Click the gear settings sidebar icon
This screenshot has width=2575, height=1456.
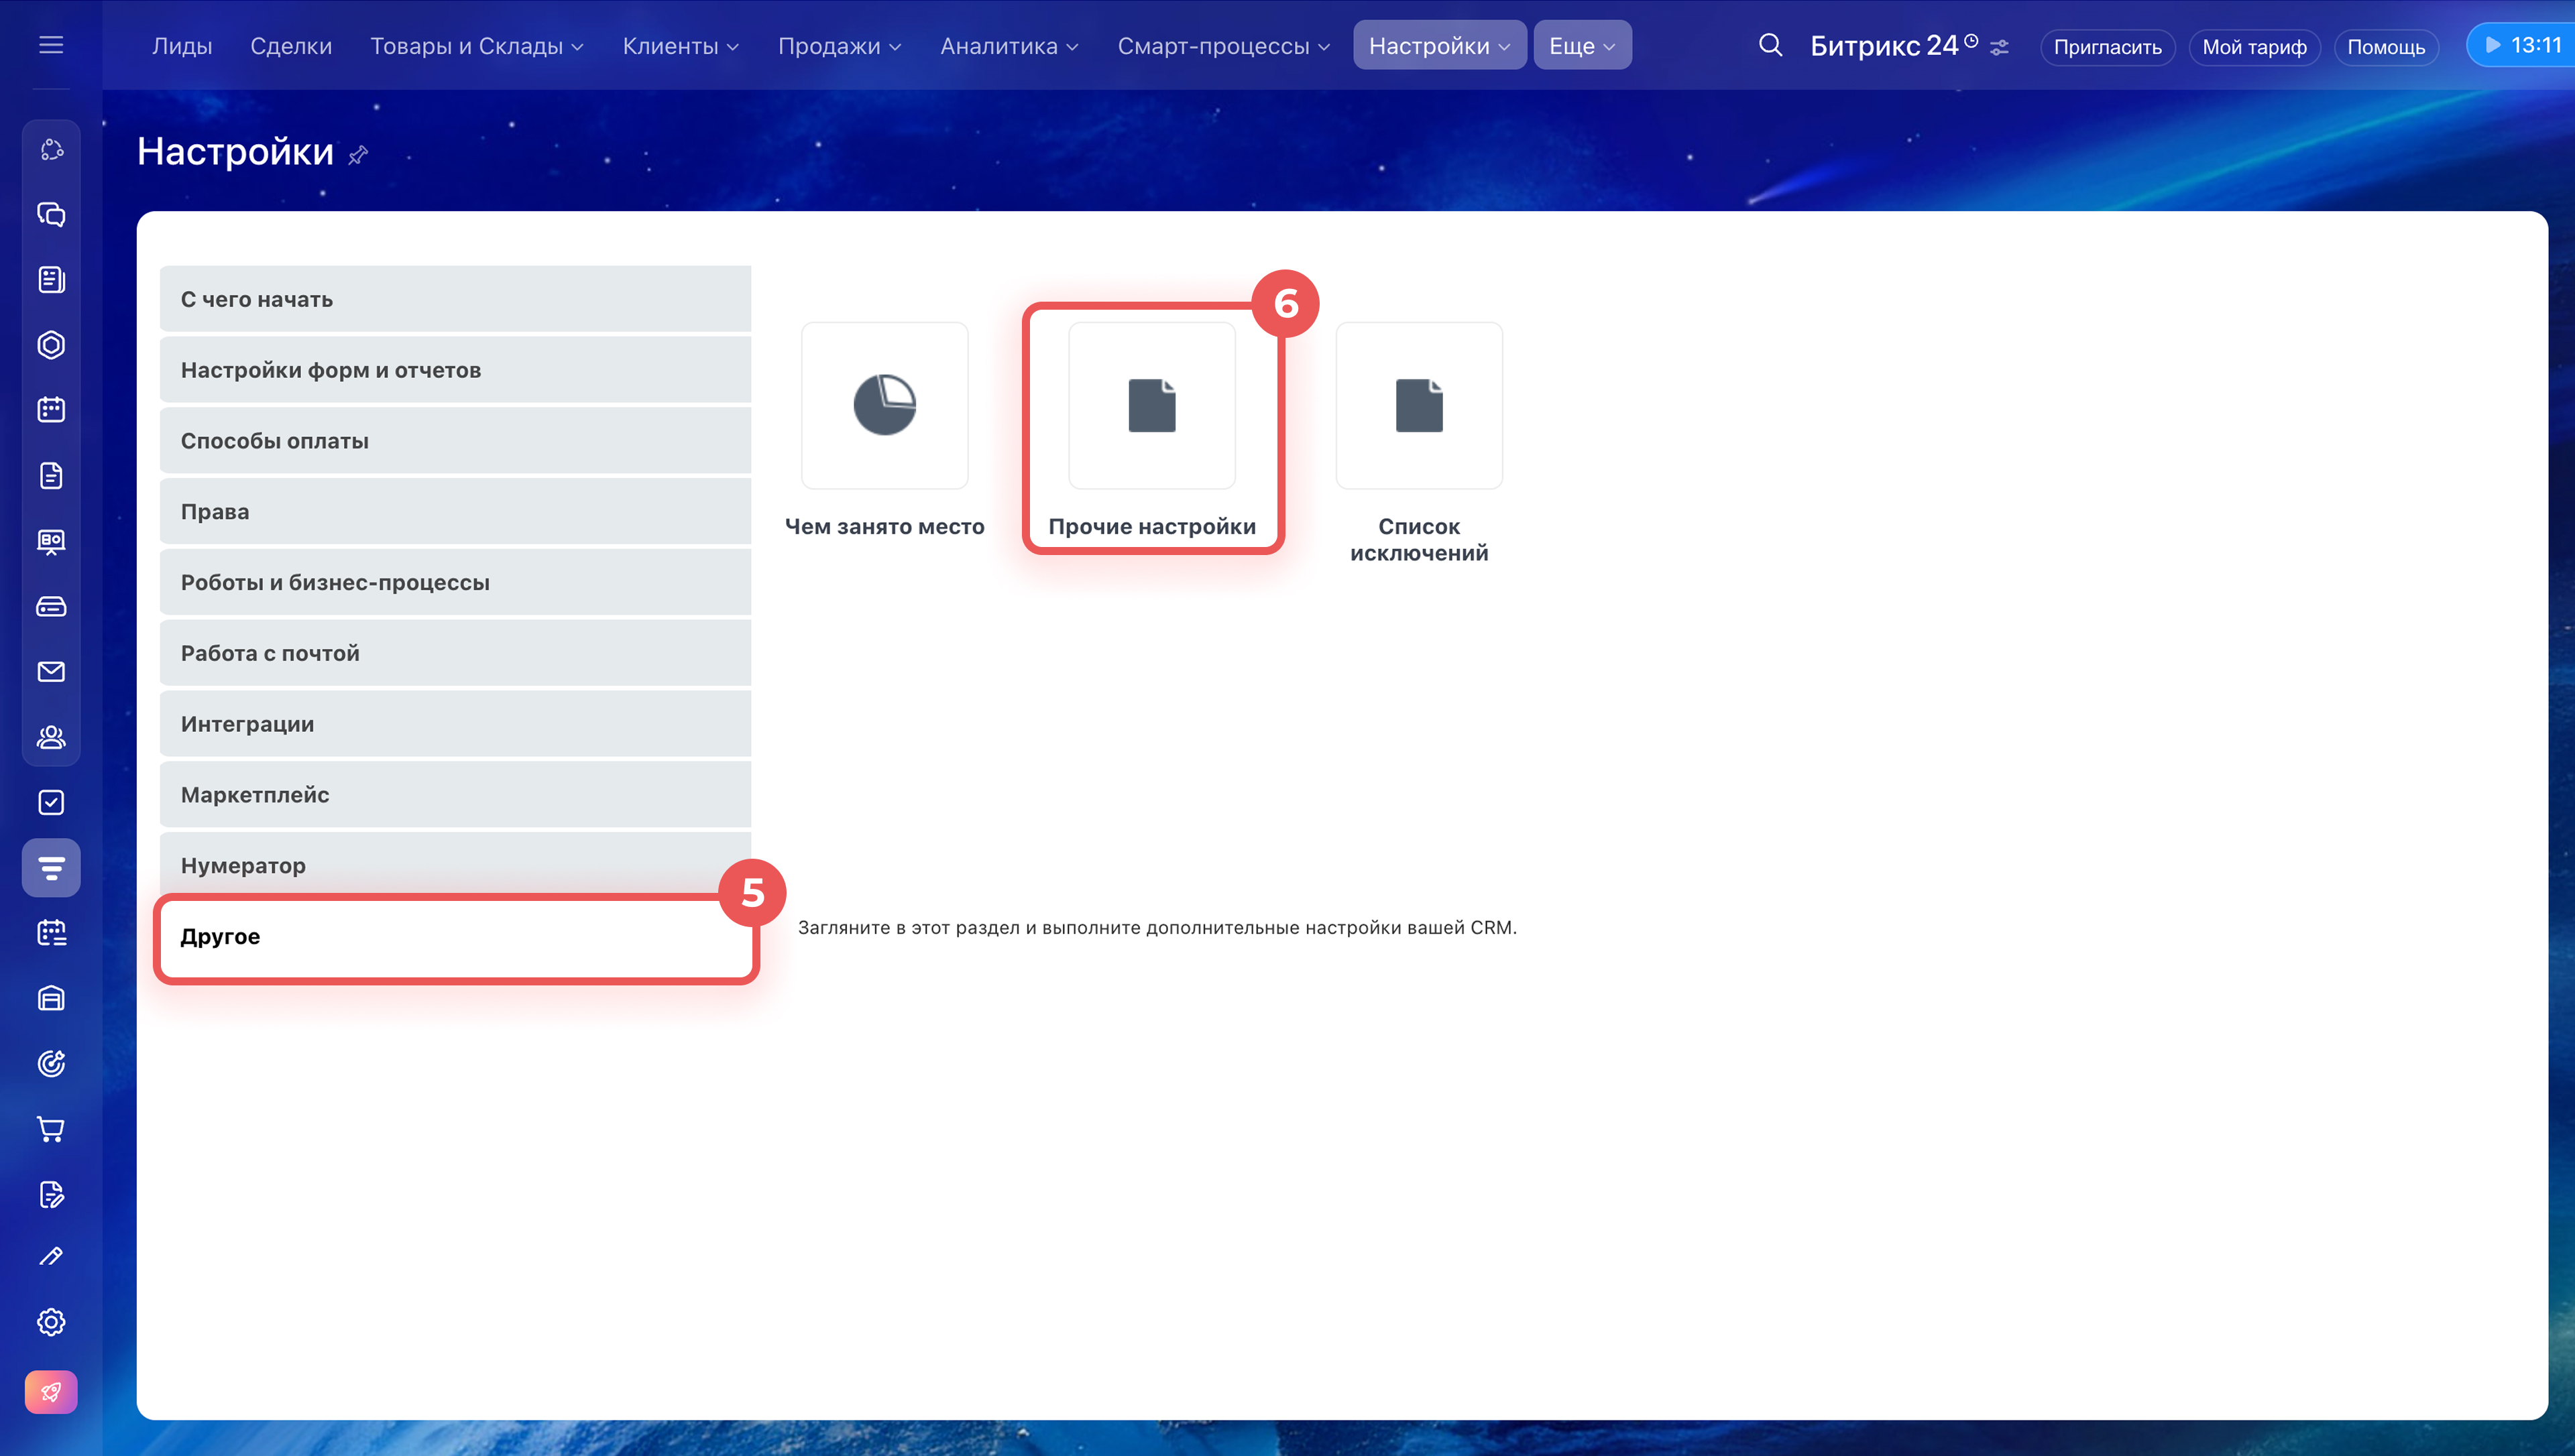pyautogui.click(x=51, y=1322)
